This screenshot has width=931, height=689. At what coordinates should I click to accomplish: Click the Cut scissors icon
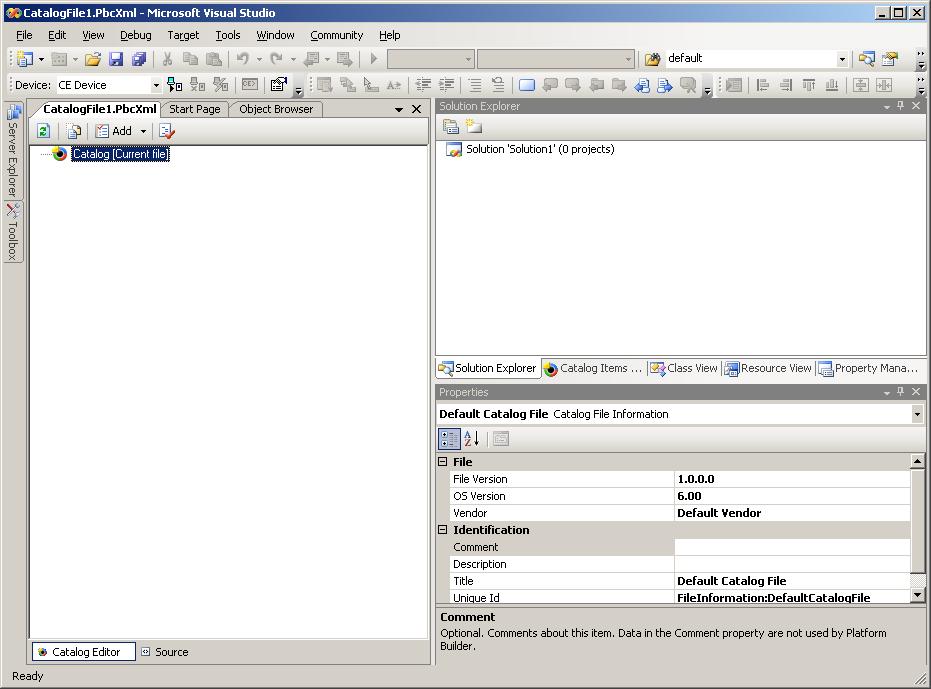click(x=167, y=59)
